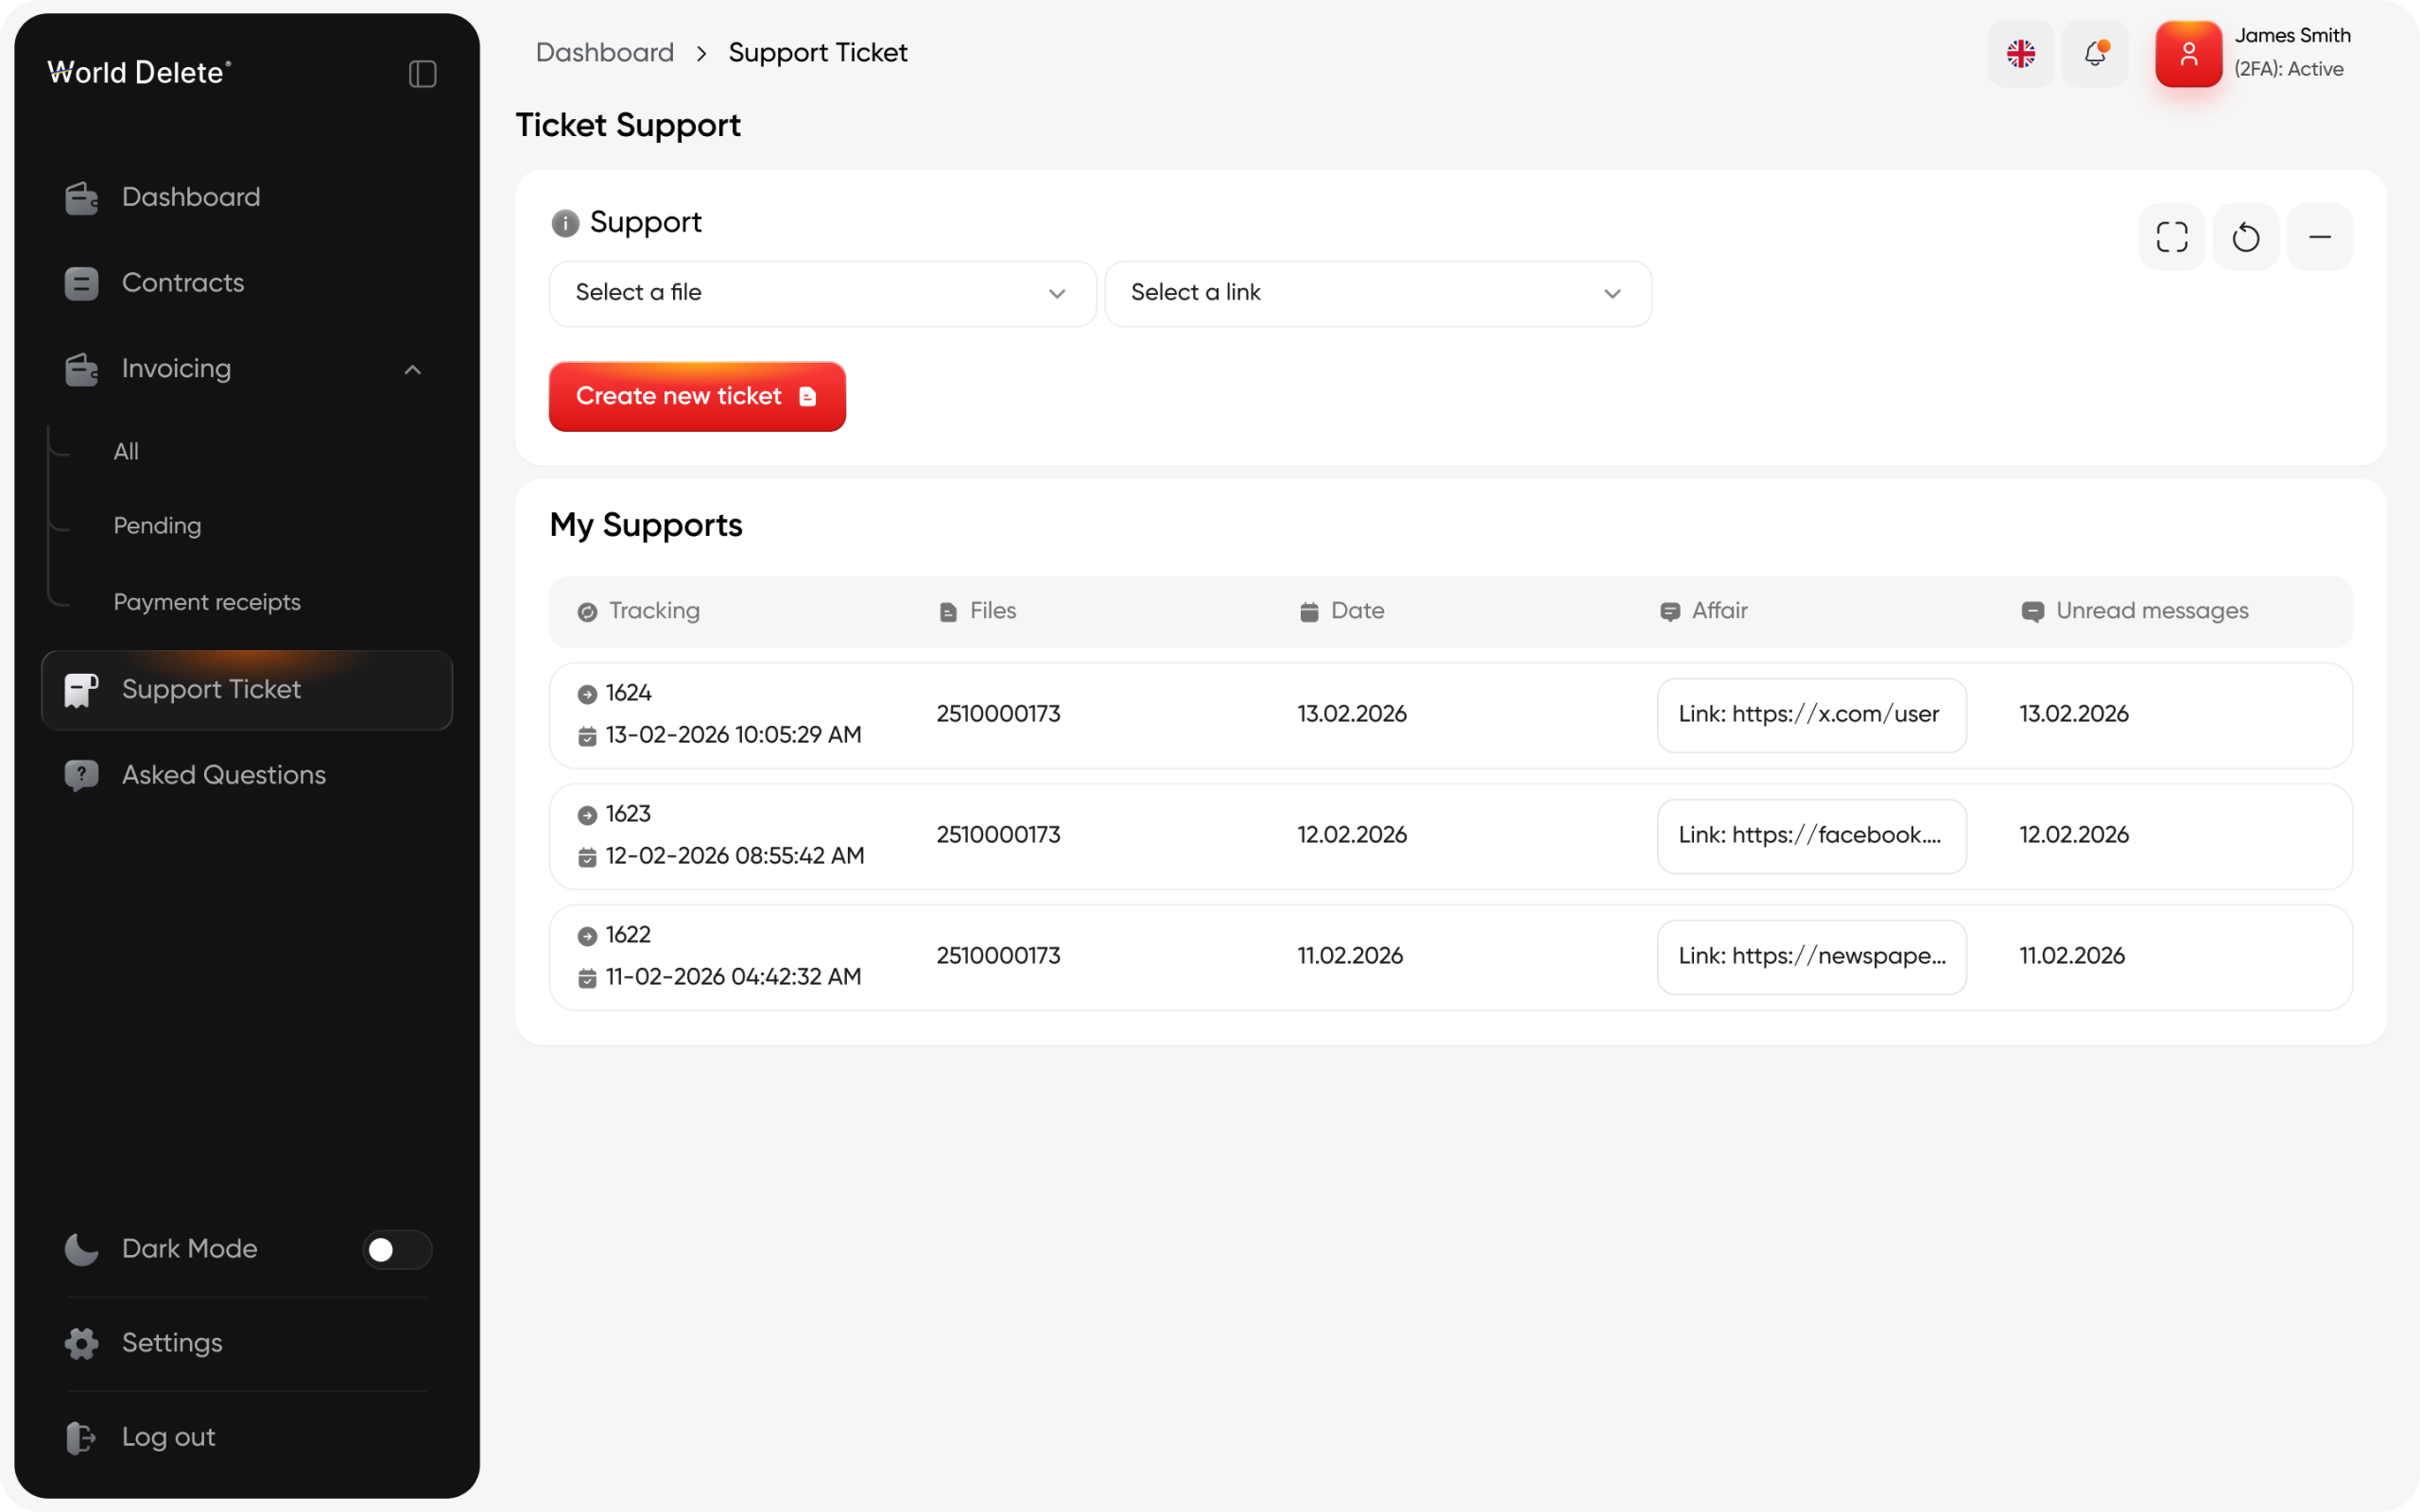Expand Support card to fullscreen

point(2171,237)
